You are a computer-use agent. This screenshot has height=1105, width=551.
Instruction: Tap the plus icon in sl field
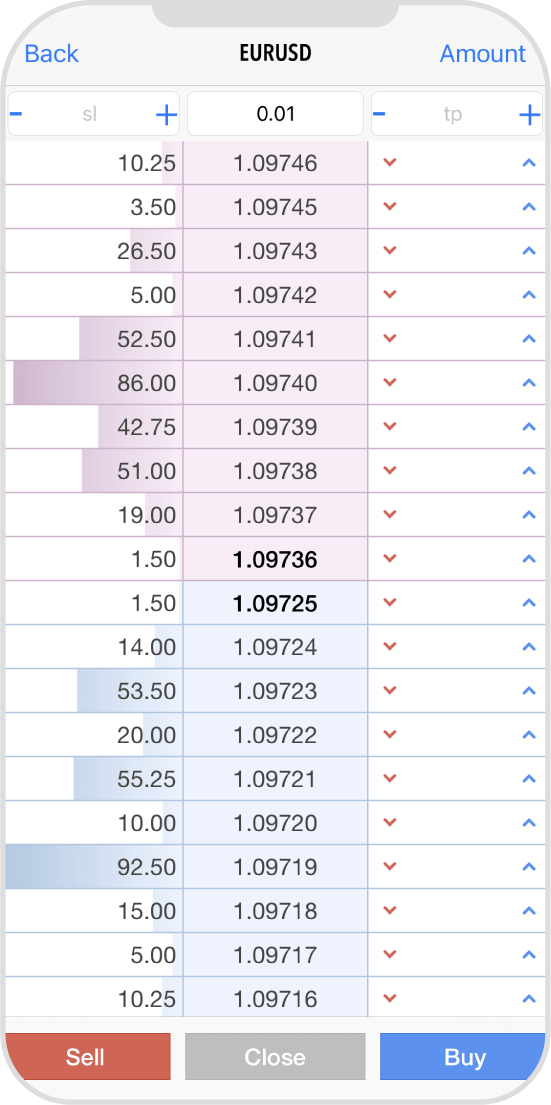[166, 114]
